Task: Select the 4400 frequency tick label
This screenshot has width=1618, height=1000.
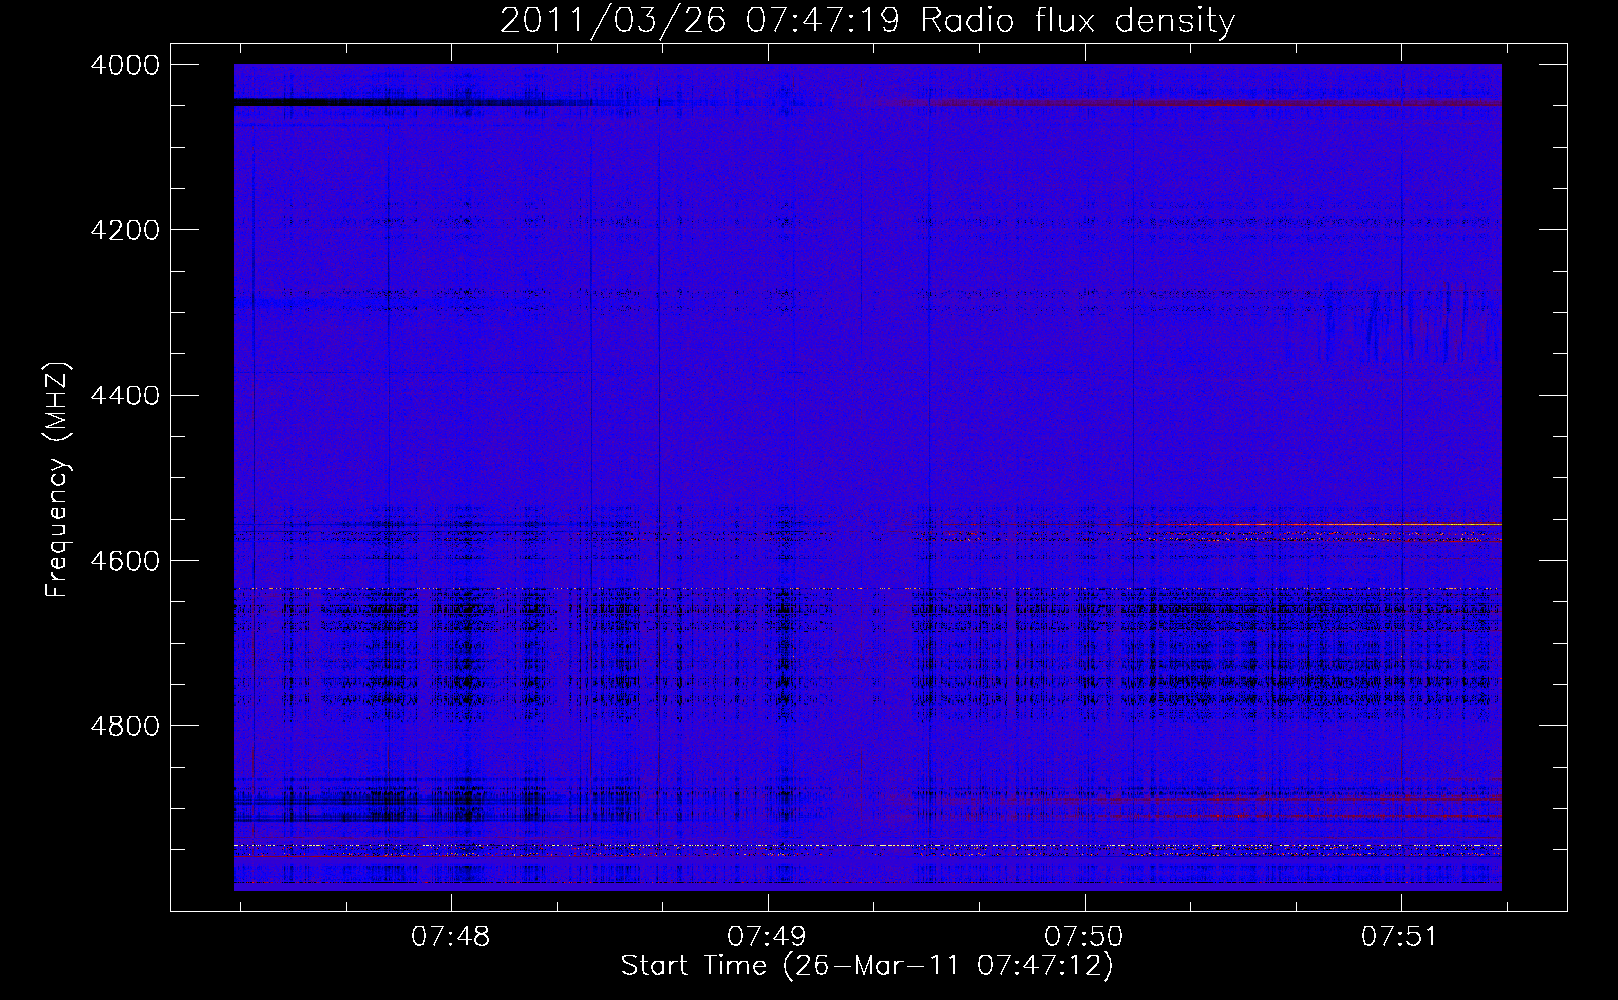Action: point(125,396)
